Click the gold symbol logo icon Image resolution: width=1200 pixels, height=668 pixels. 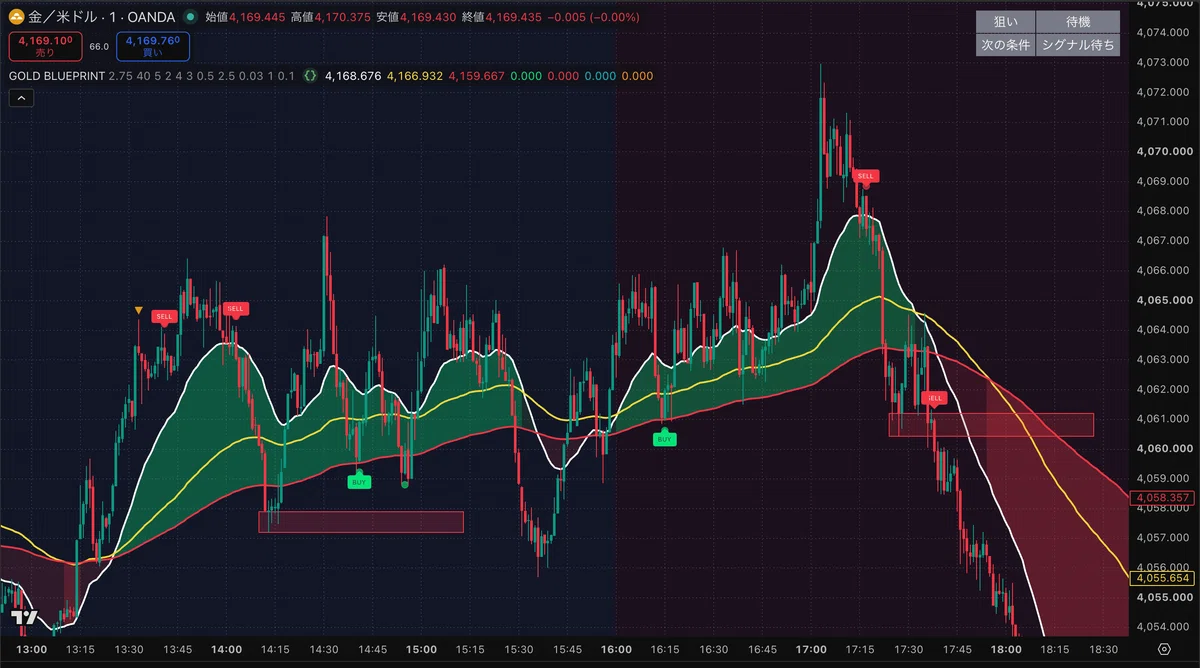17,17
